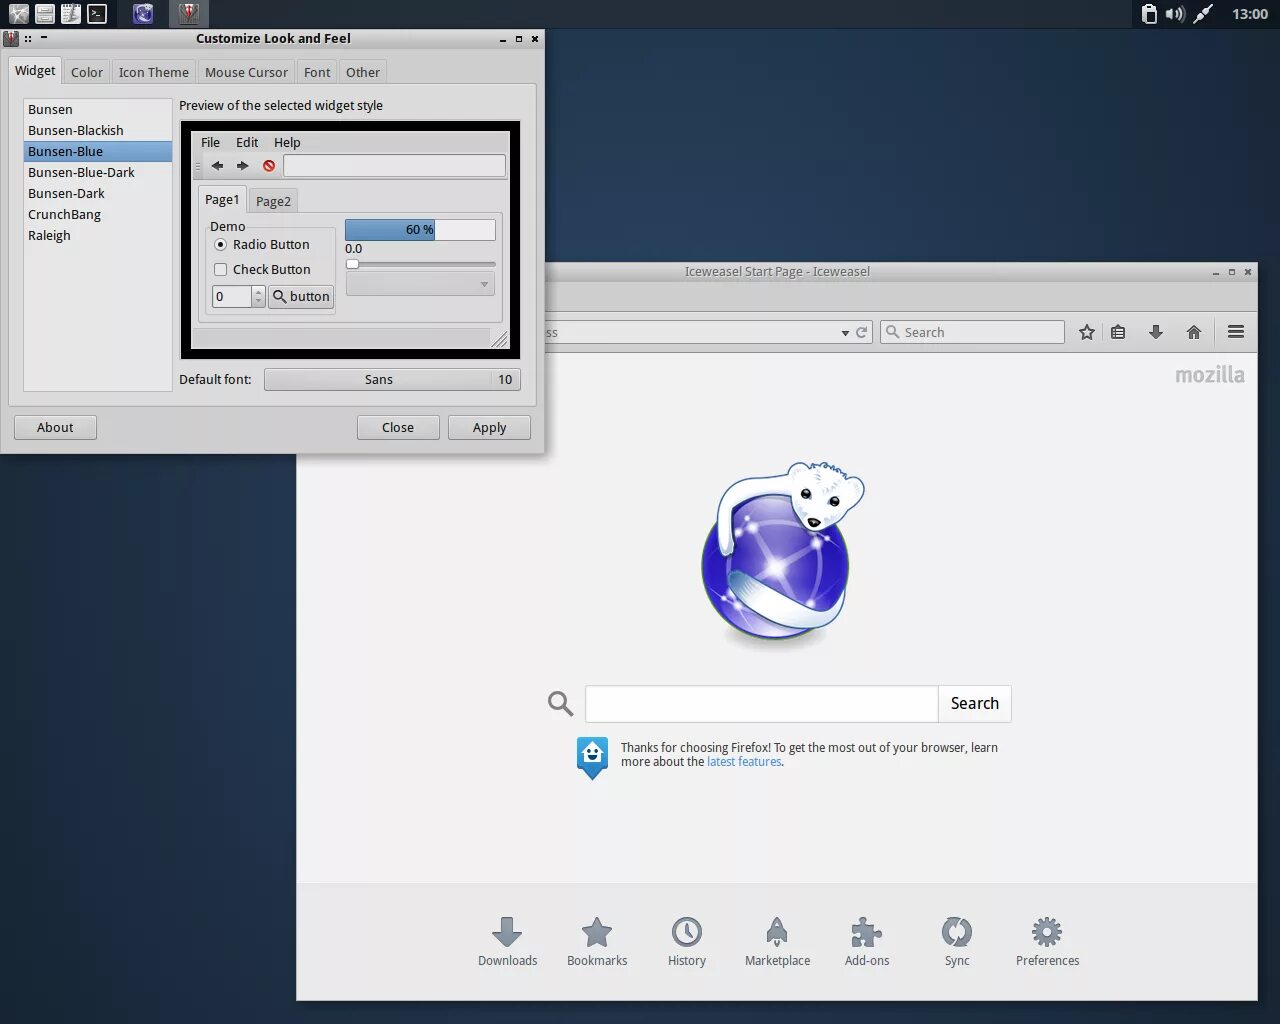
Task: Open the URL bar history dropdown
Action: click(845, 333)
